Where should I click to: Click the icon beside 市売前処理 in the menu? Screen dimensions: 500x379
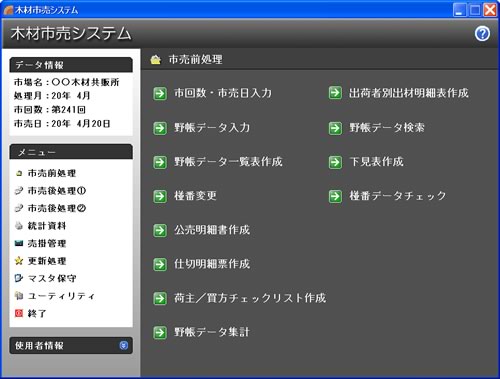pyautogui.click(x=19, y=173)
